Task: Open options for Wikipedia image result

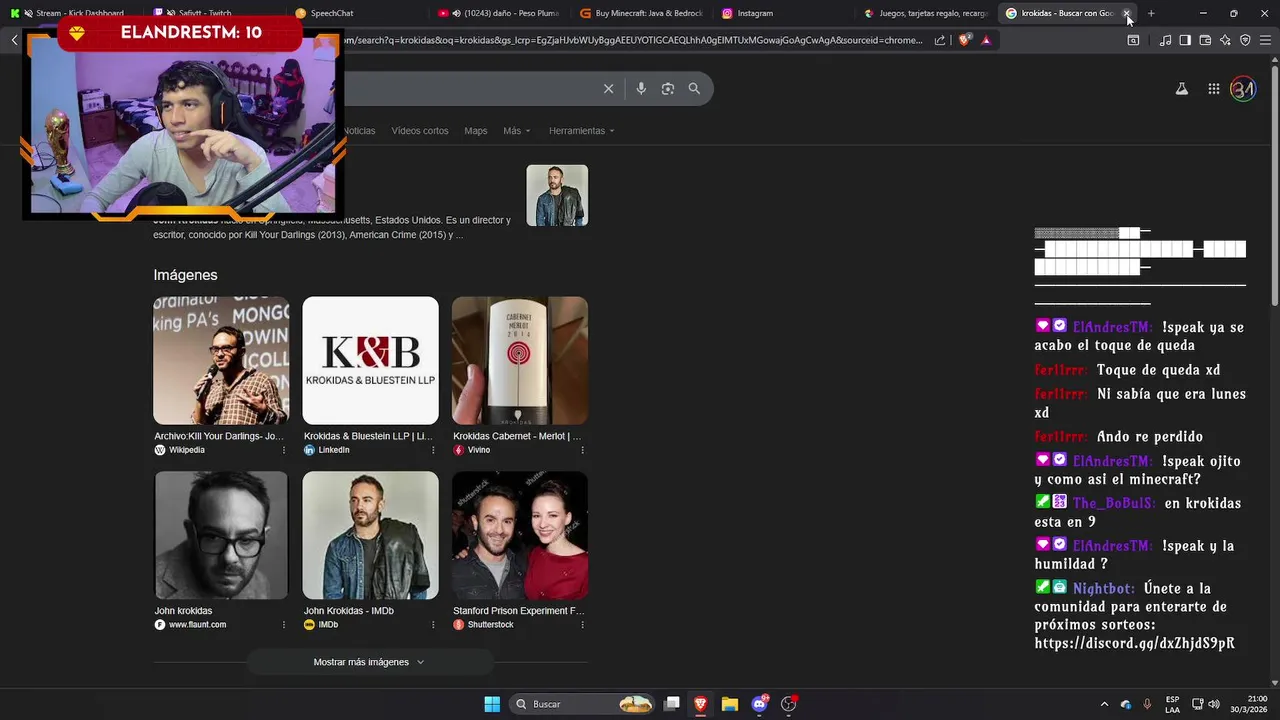Action: 283,450
